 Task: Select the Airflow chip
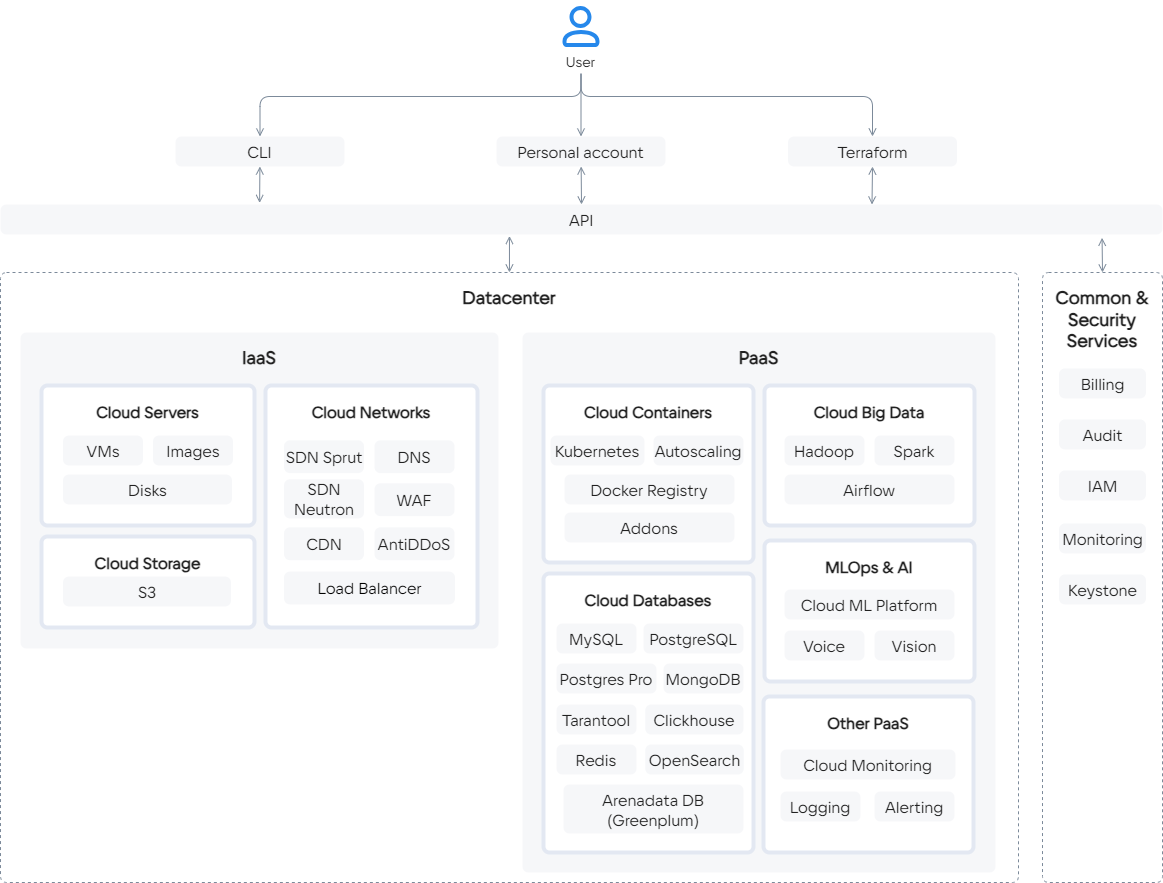pyautogui.click(x=869, y=490)
